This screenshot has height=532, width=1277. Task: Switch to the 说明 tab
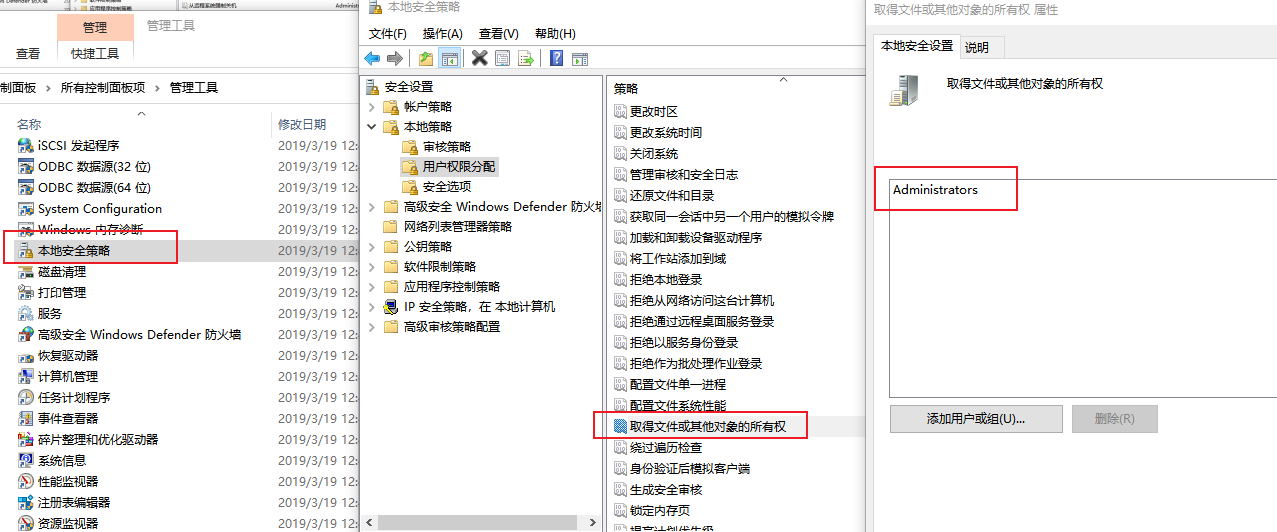(x=977, y=47)
